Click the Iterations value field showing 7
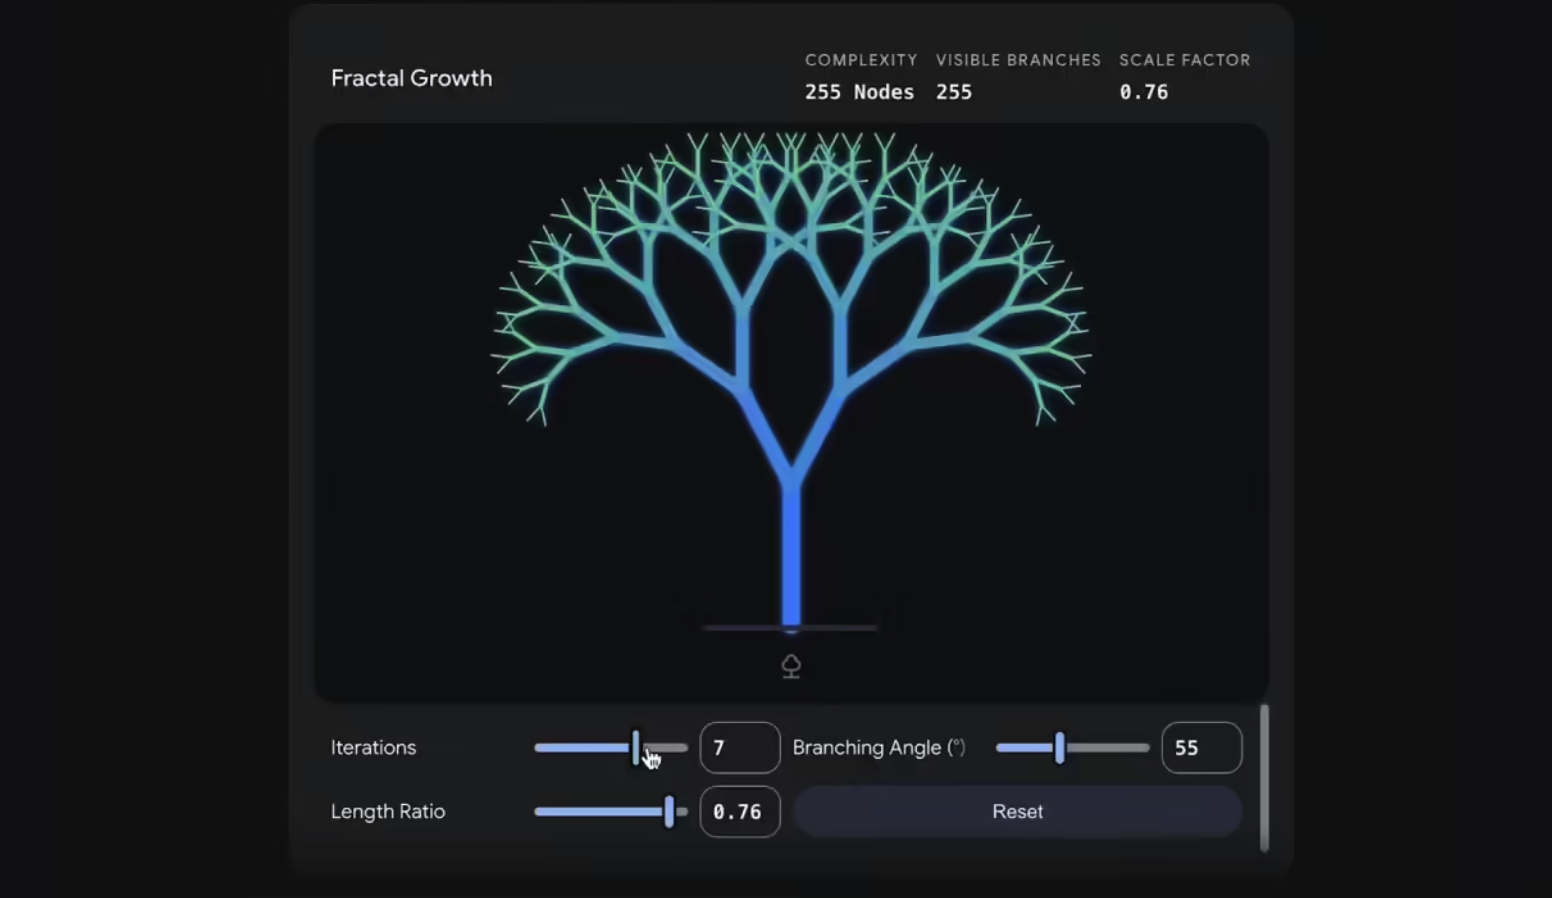1552x898 pixels. pyautogui.click(x=740, y=747)
